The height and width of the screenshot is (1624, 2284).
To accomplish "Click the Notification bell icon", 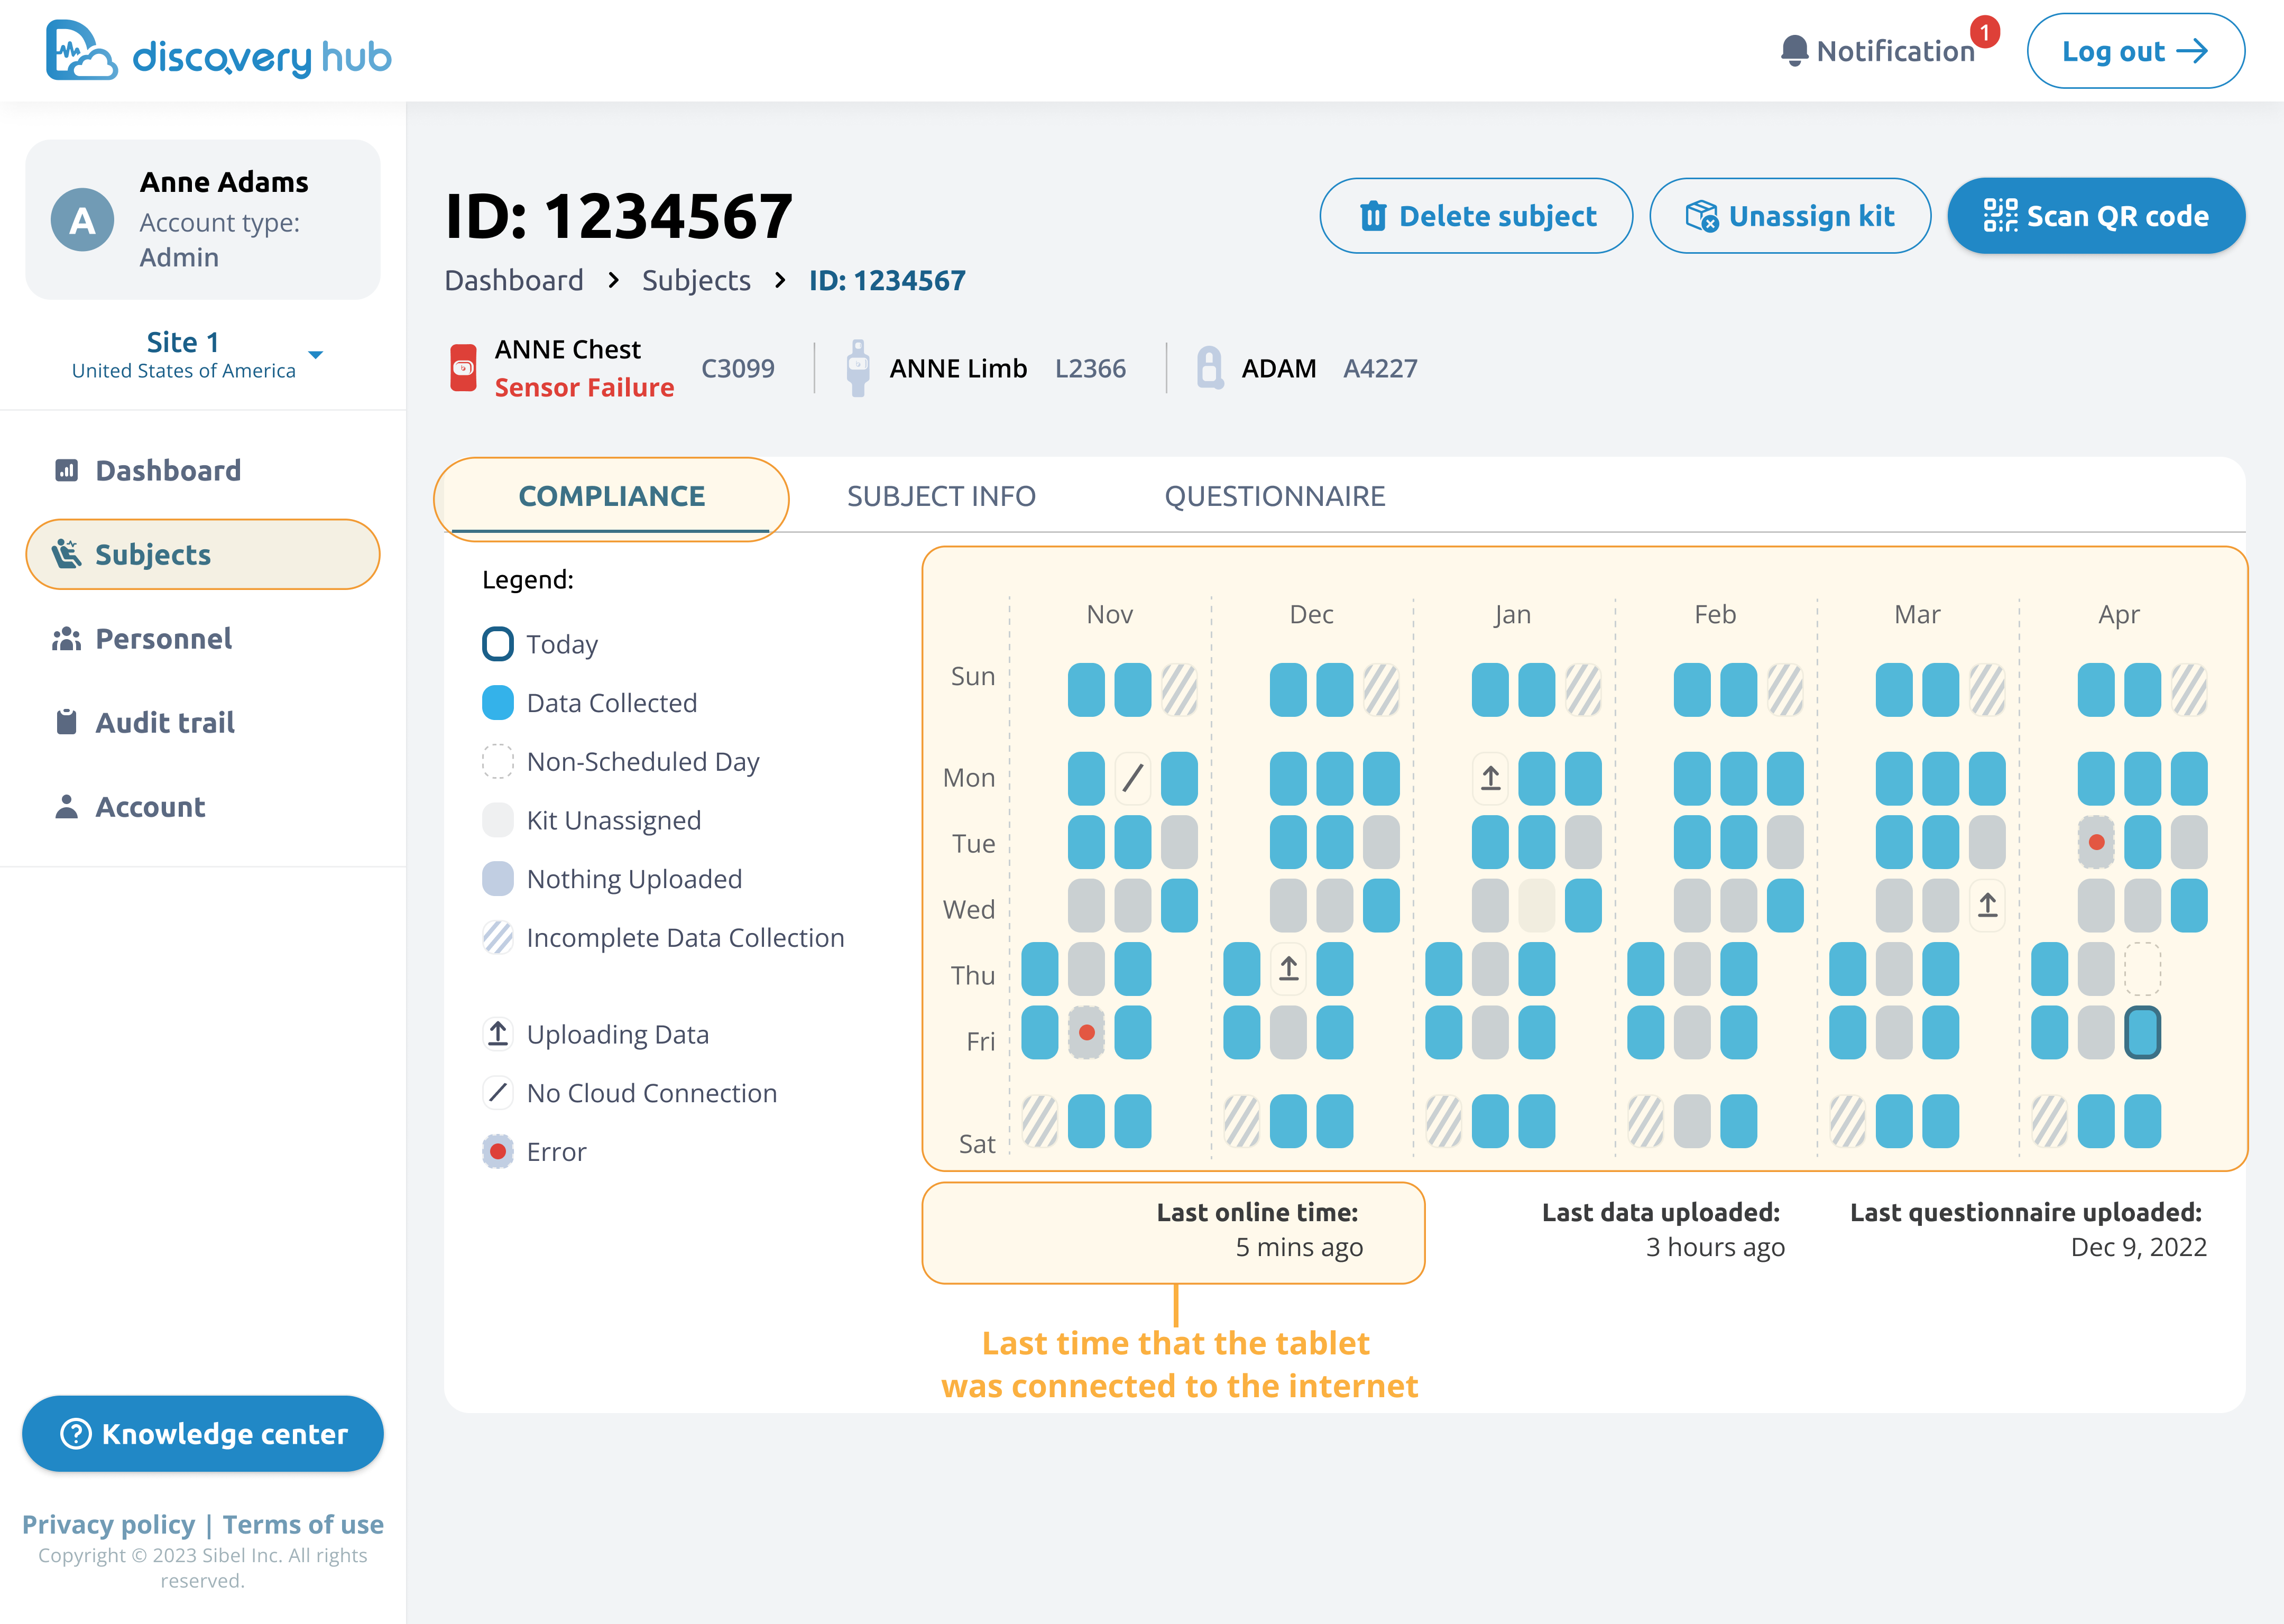I will click(1794, 51).
